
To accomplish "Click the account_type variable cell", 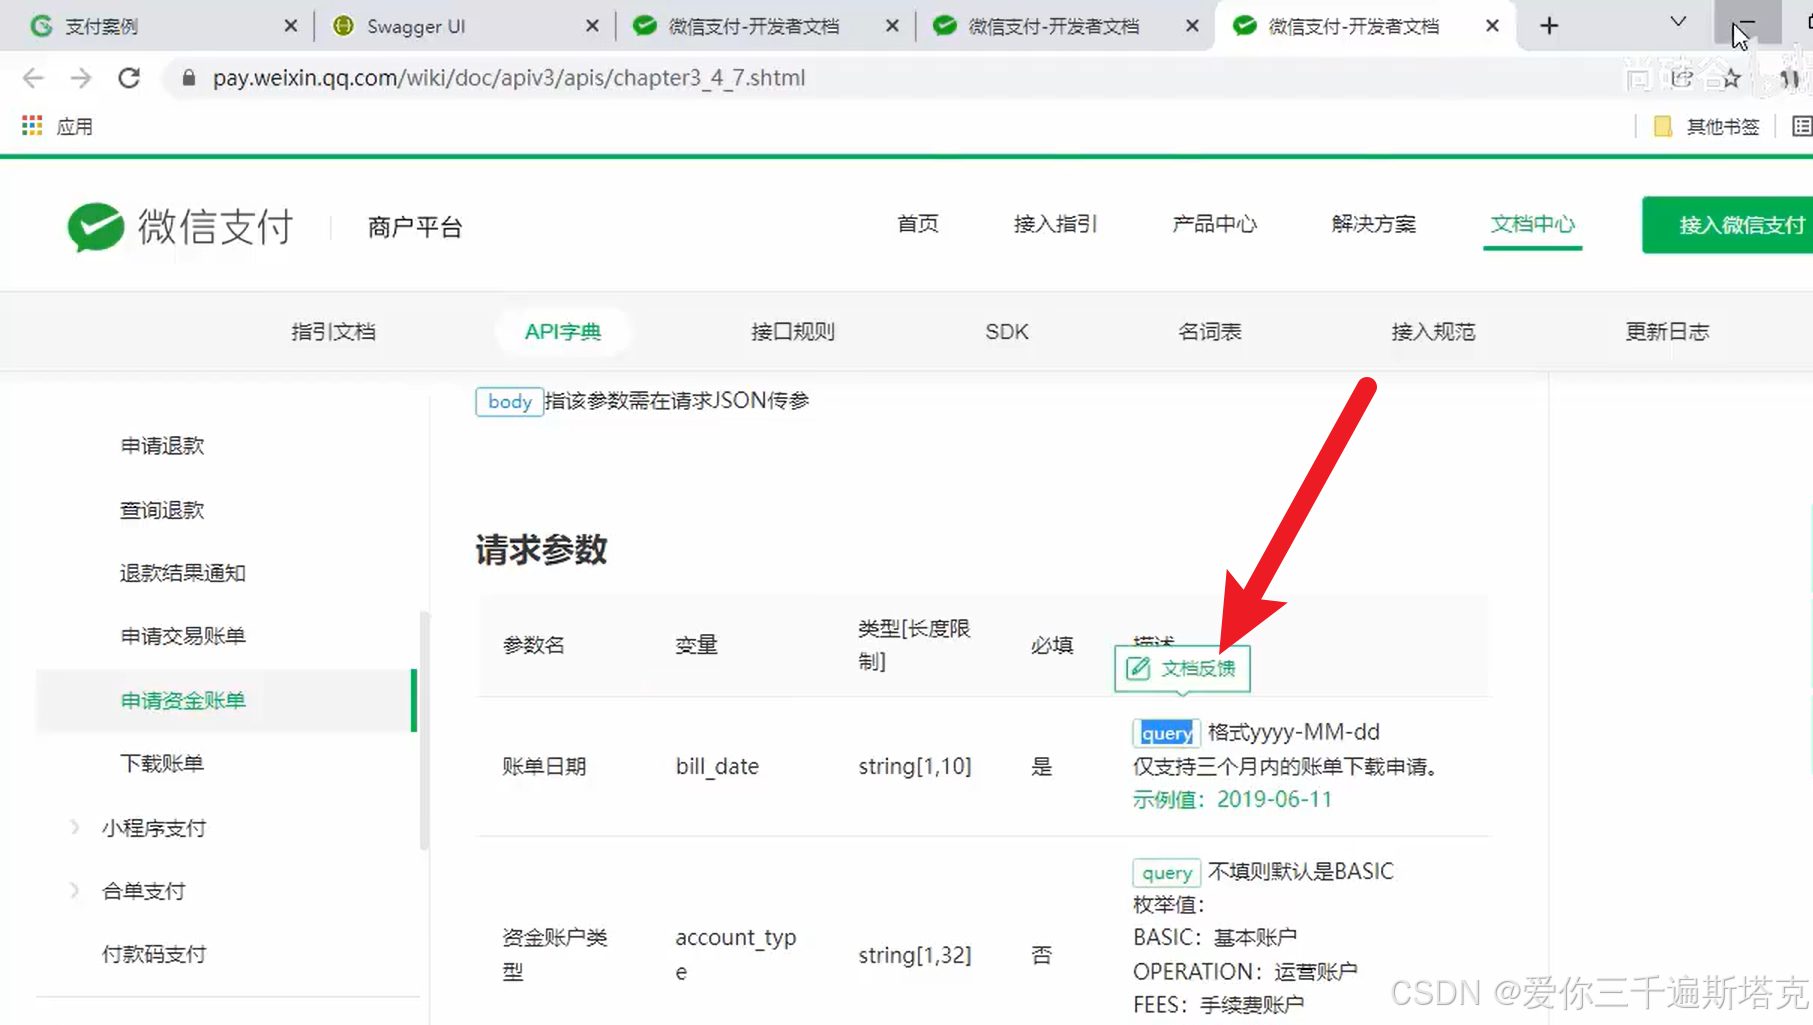I will coord(735,954).
